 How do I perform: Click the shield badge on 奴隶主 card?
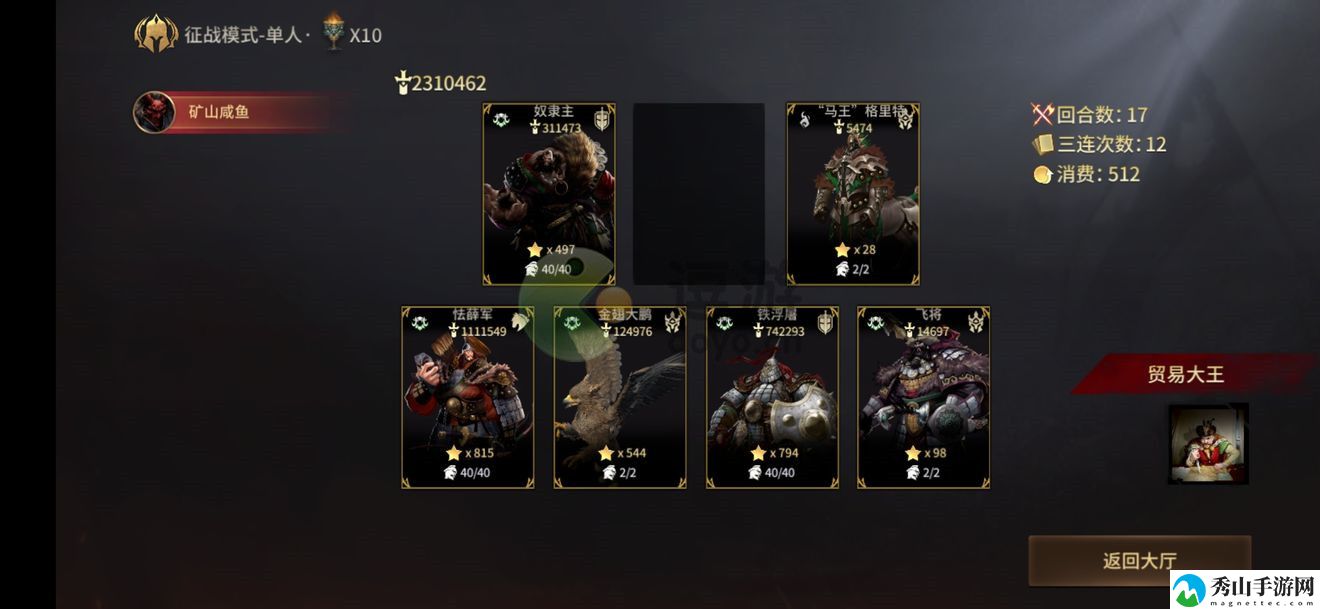[603, 121]
